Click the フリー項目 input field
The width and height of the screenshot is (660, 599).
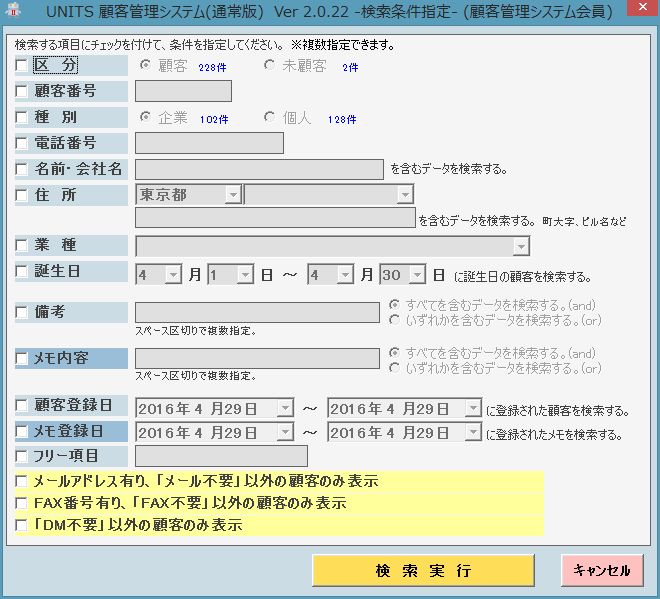pos(221,456)
